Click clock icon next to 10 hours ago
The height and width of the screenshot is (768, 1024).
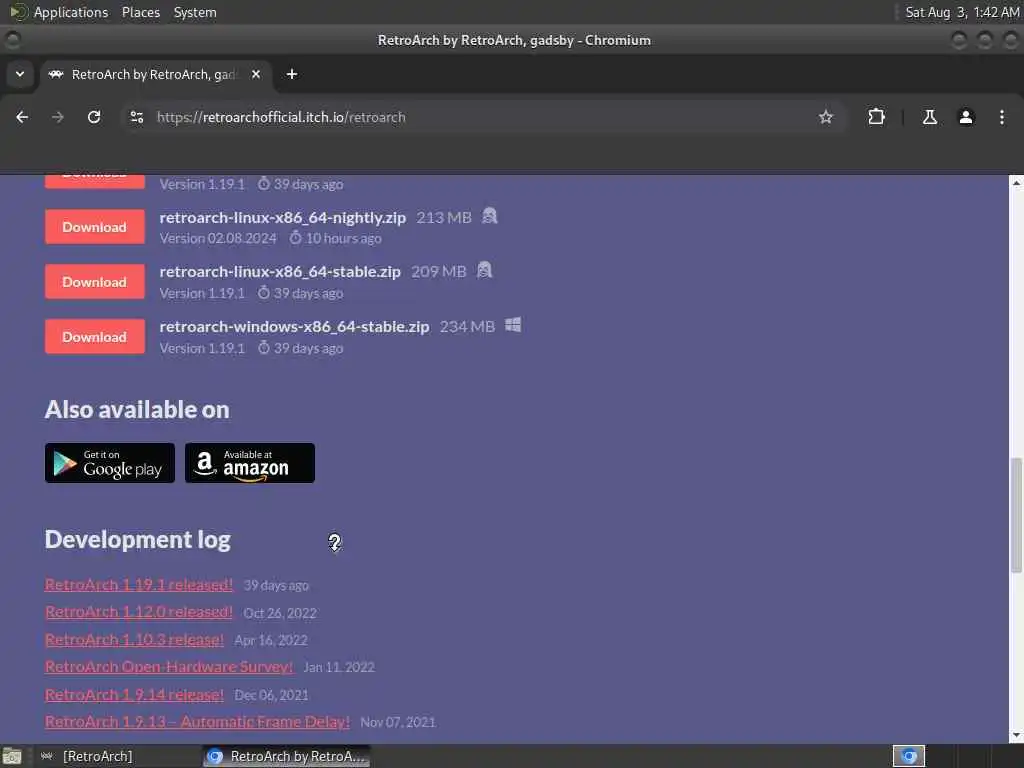[x=295, y=238]
